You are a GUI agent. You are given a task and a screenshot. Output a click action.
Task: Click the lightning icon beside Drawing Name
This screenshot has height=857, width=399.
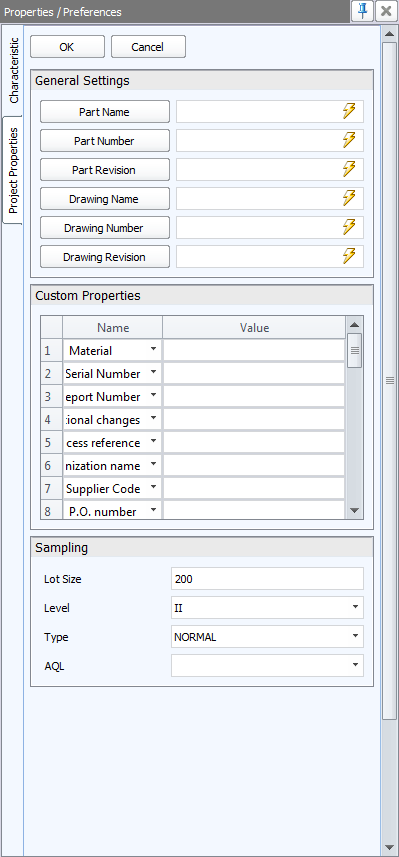click(349, 198)
